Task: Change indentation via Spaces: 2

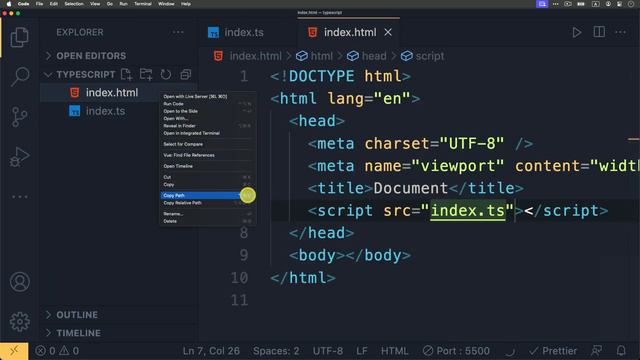Action: [x=276, y=351]
